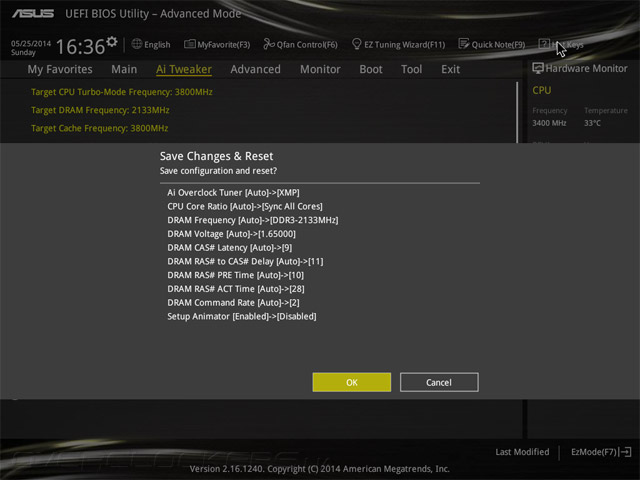Click the Hardware Monitor heading
The height and width of the screenshot is (480, 640).
(586, 69)
